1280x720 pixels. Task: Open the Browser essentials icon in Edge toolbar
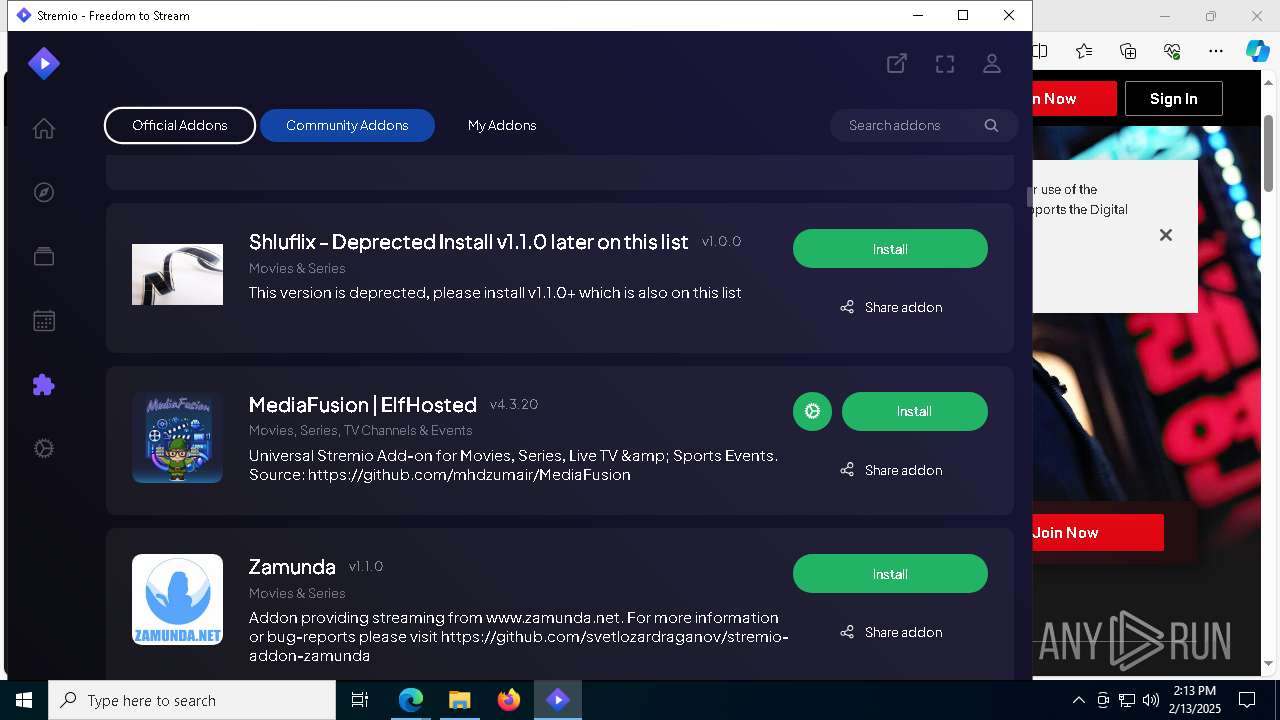click(x=1172, y=51)
